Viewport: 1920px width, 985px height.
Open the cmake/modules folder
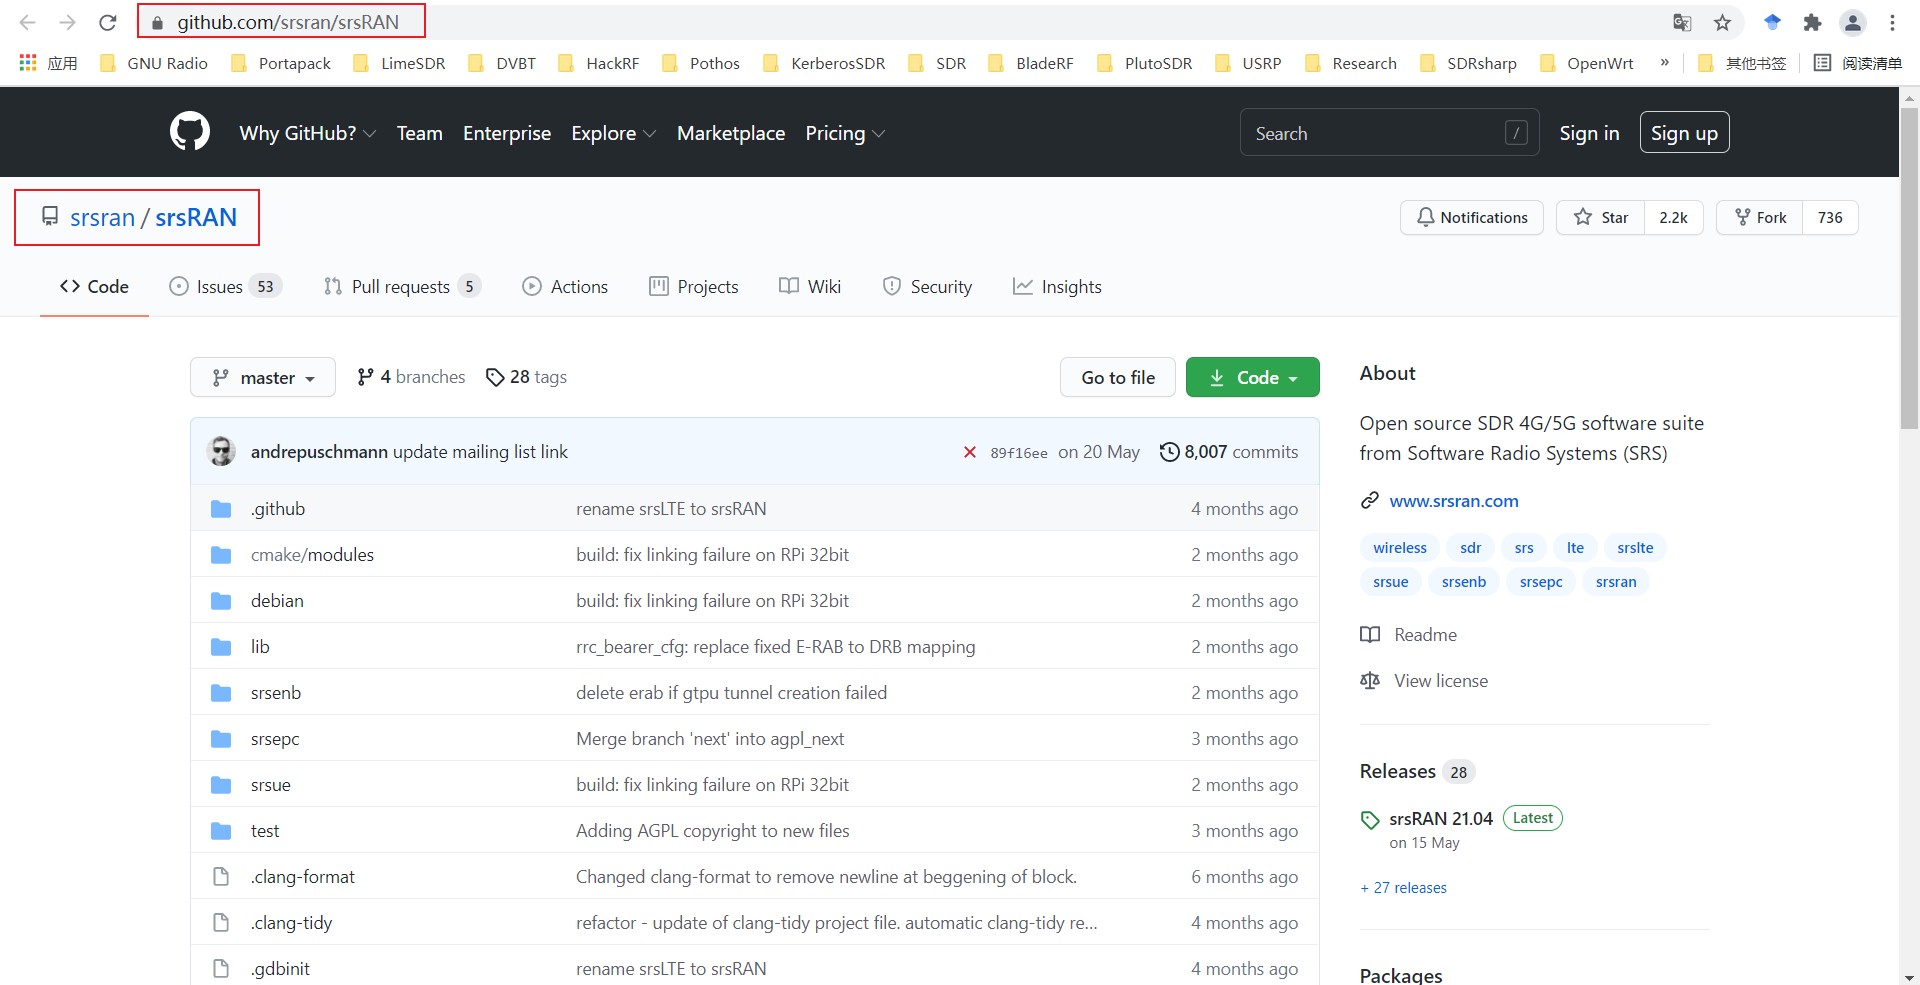pos(312,554)
